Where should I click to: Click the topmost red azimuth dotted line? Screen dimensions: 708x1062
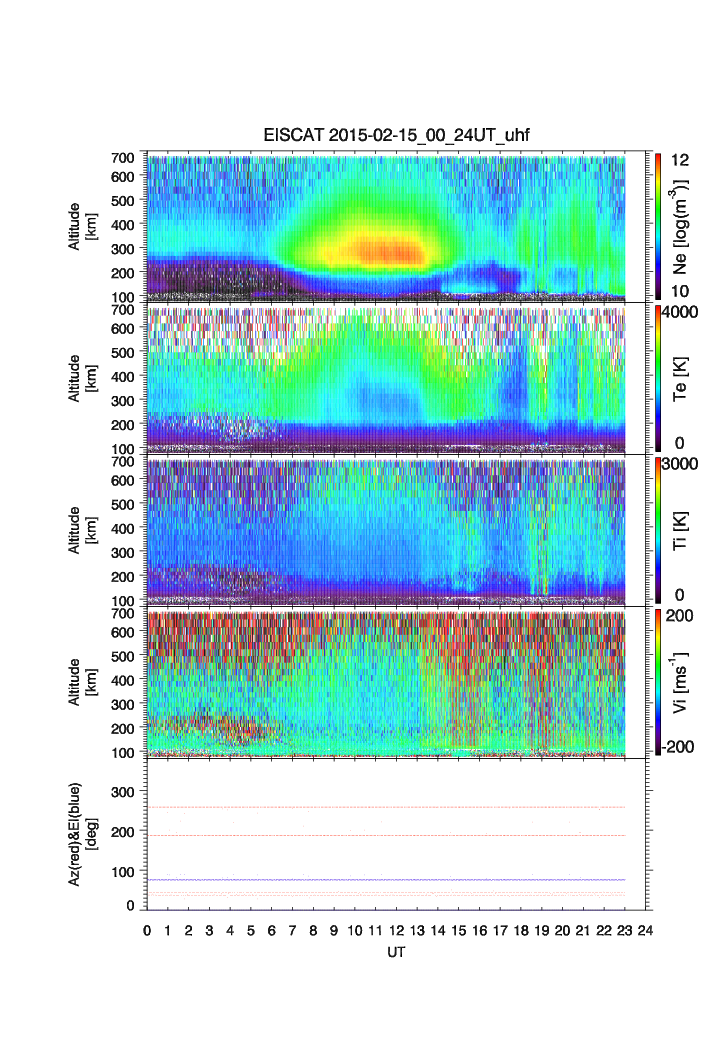tap(386, 807)
